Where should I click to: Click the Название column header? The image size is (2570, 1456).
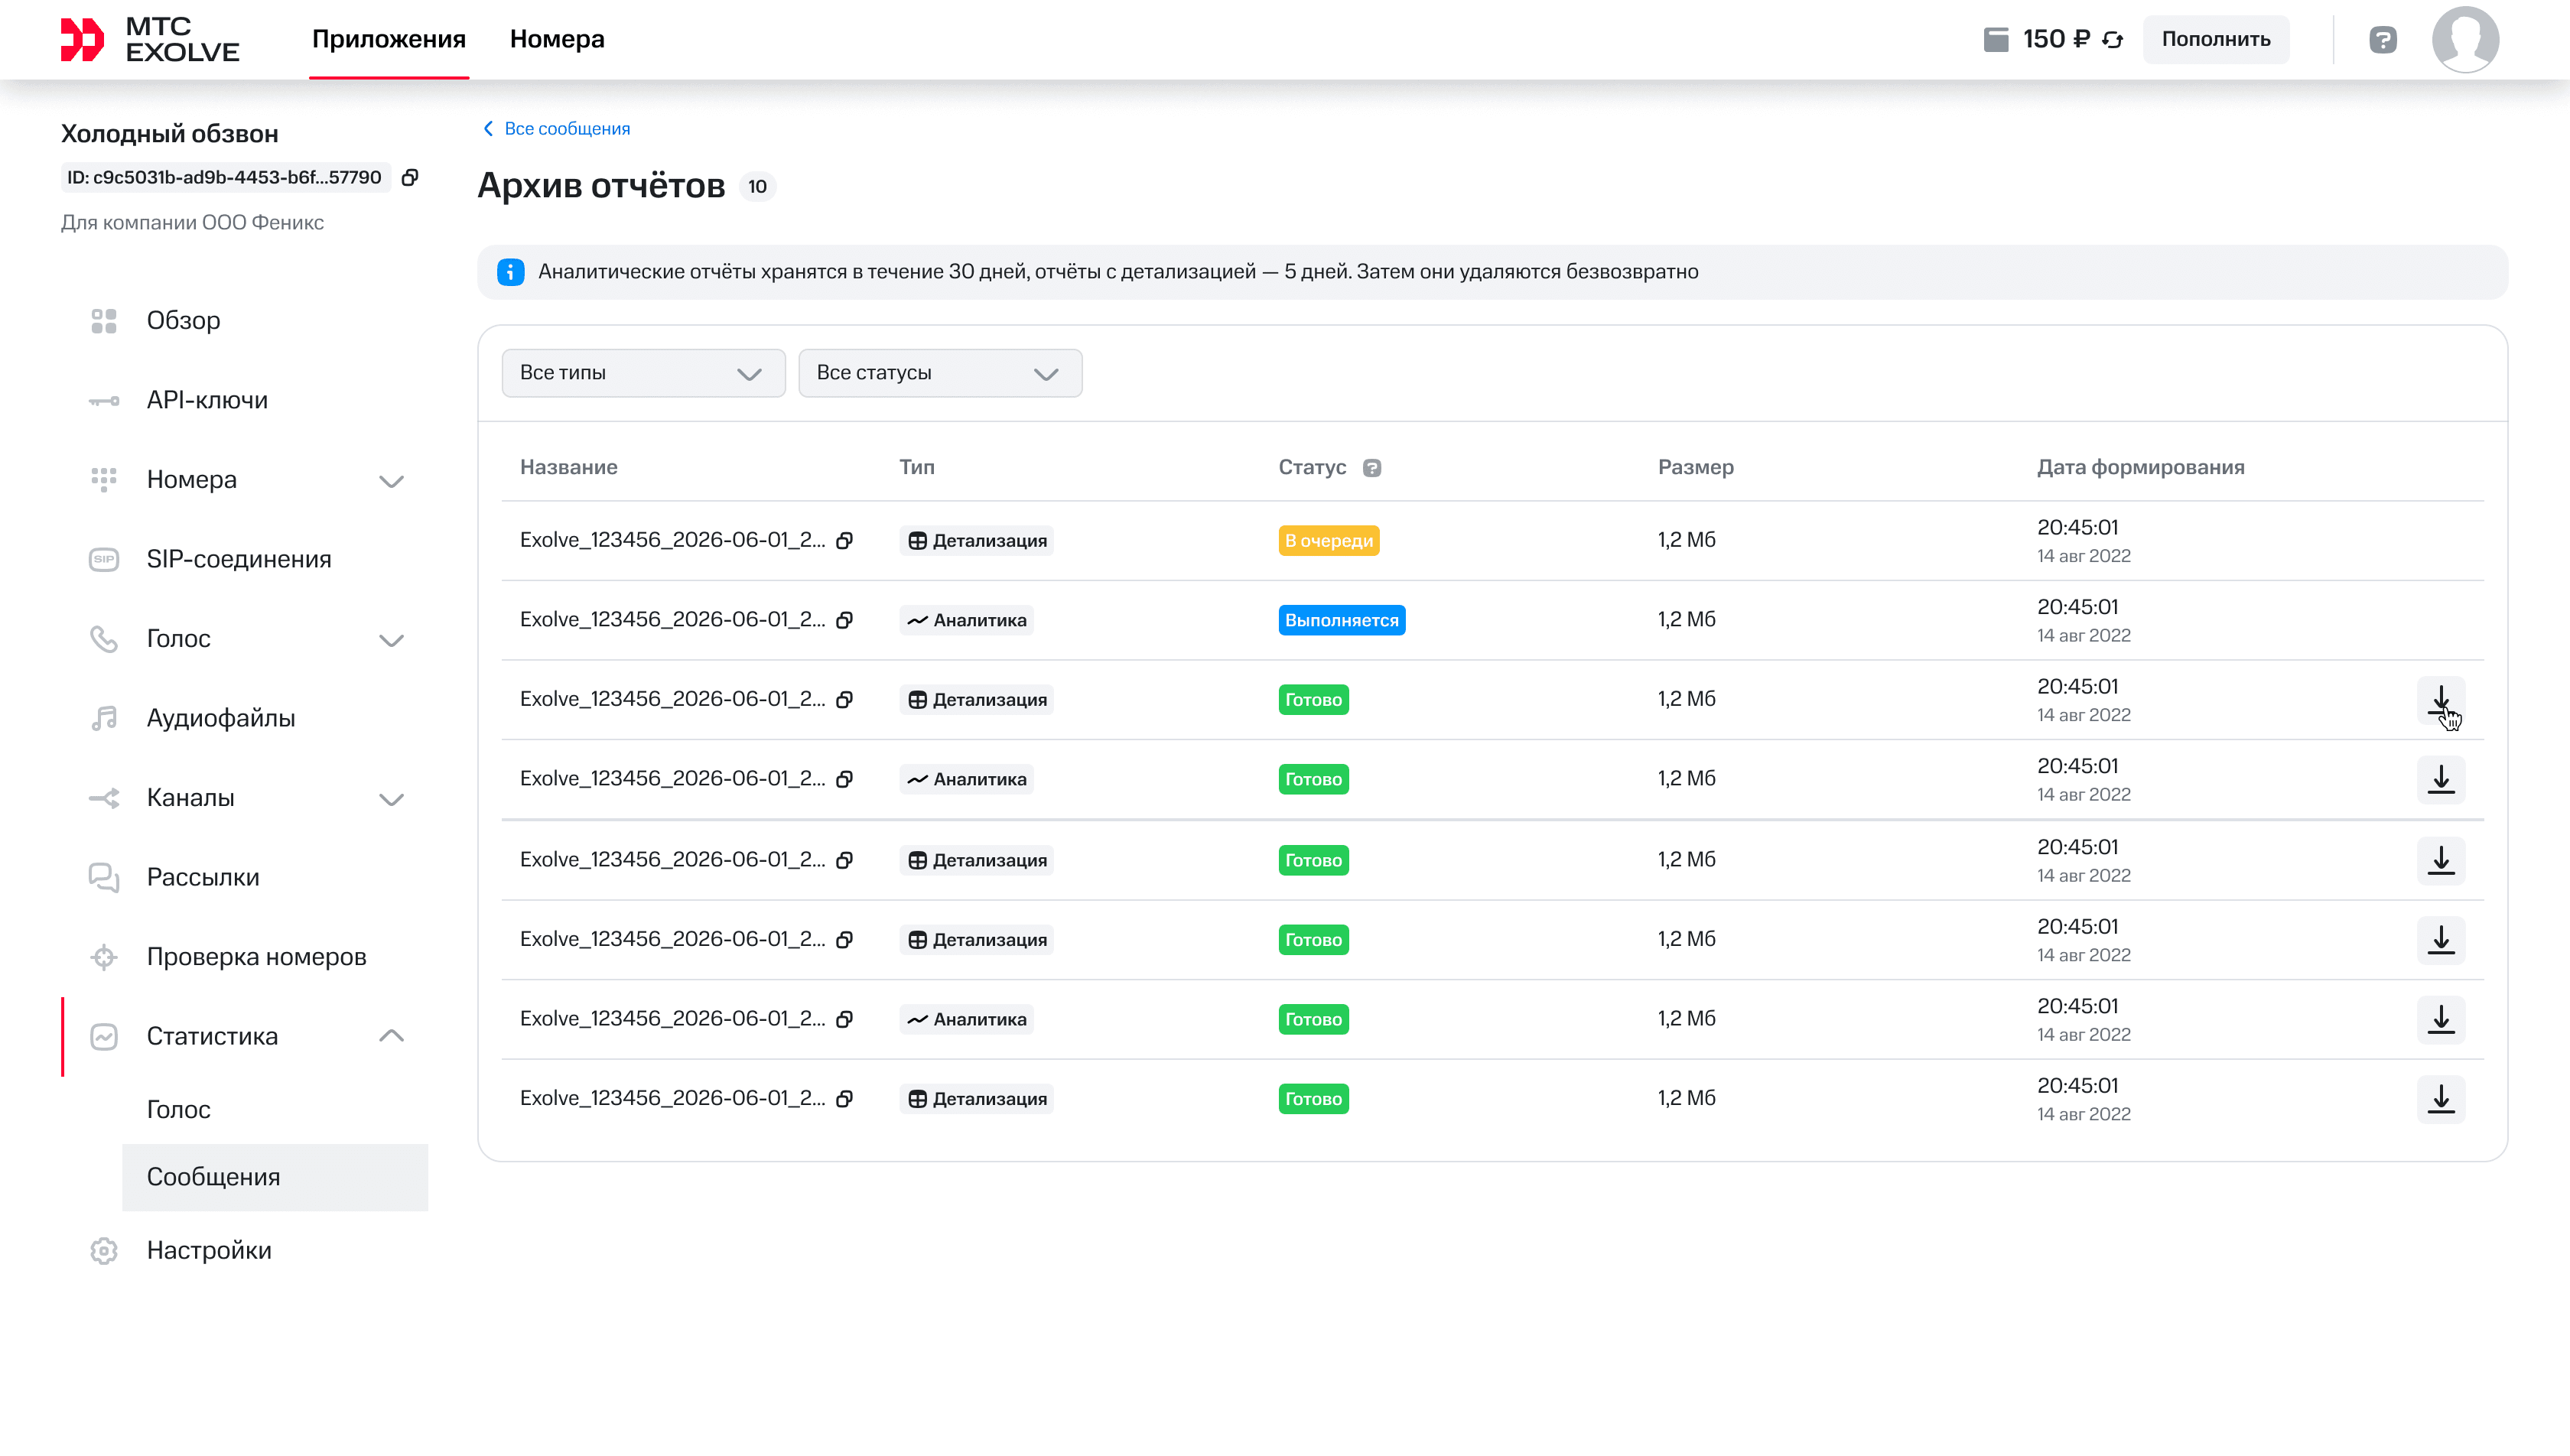(x=568, y=467)
